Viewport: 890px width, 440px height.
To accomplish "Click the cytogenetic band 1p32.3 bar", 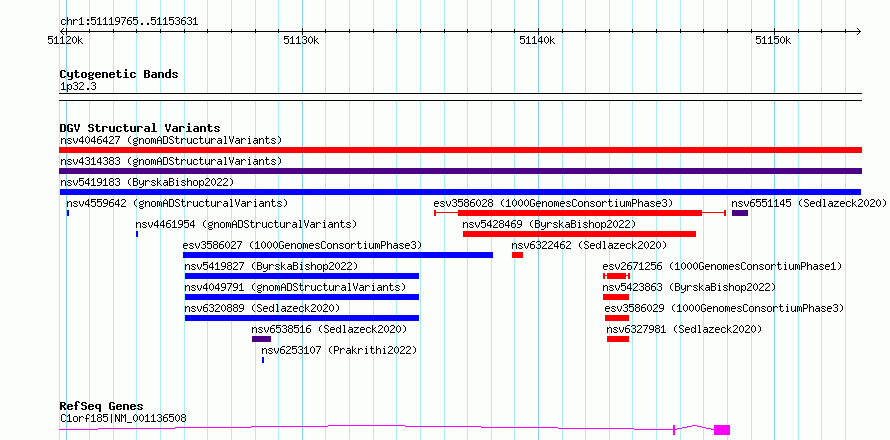I will click(x=460, y=97).
